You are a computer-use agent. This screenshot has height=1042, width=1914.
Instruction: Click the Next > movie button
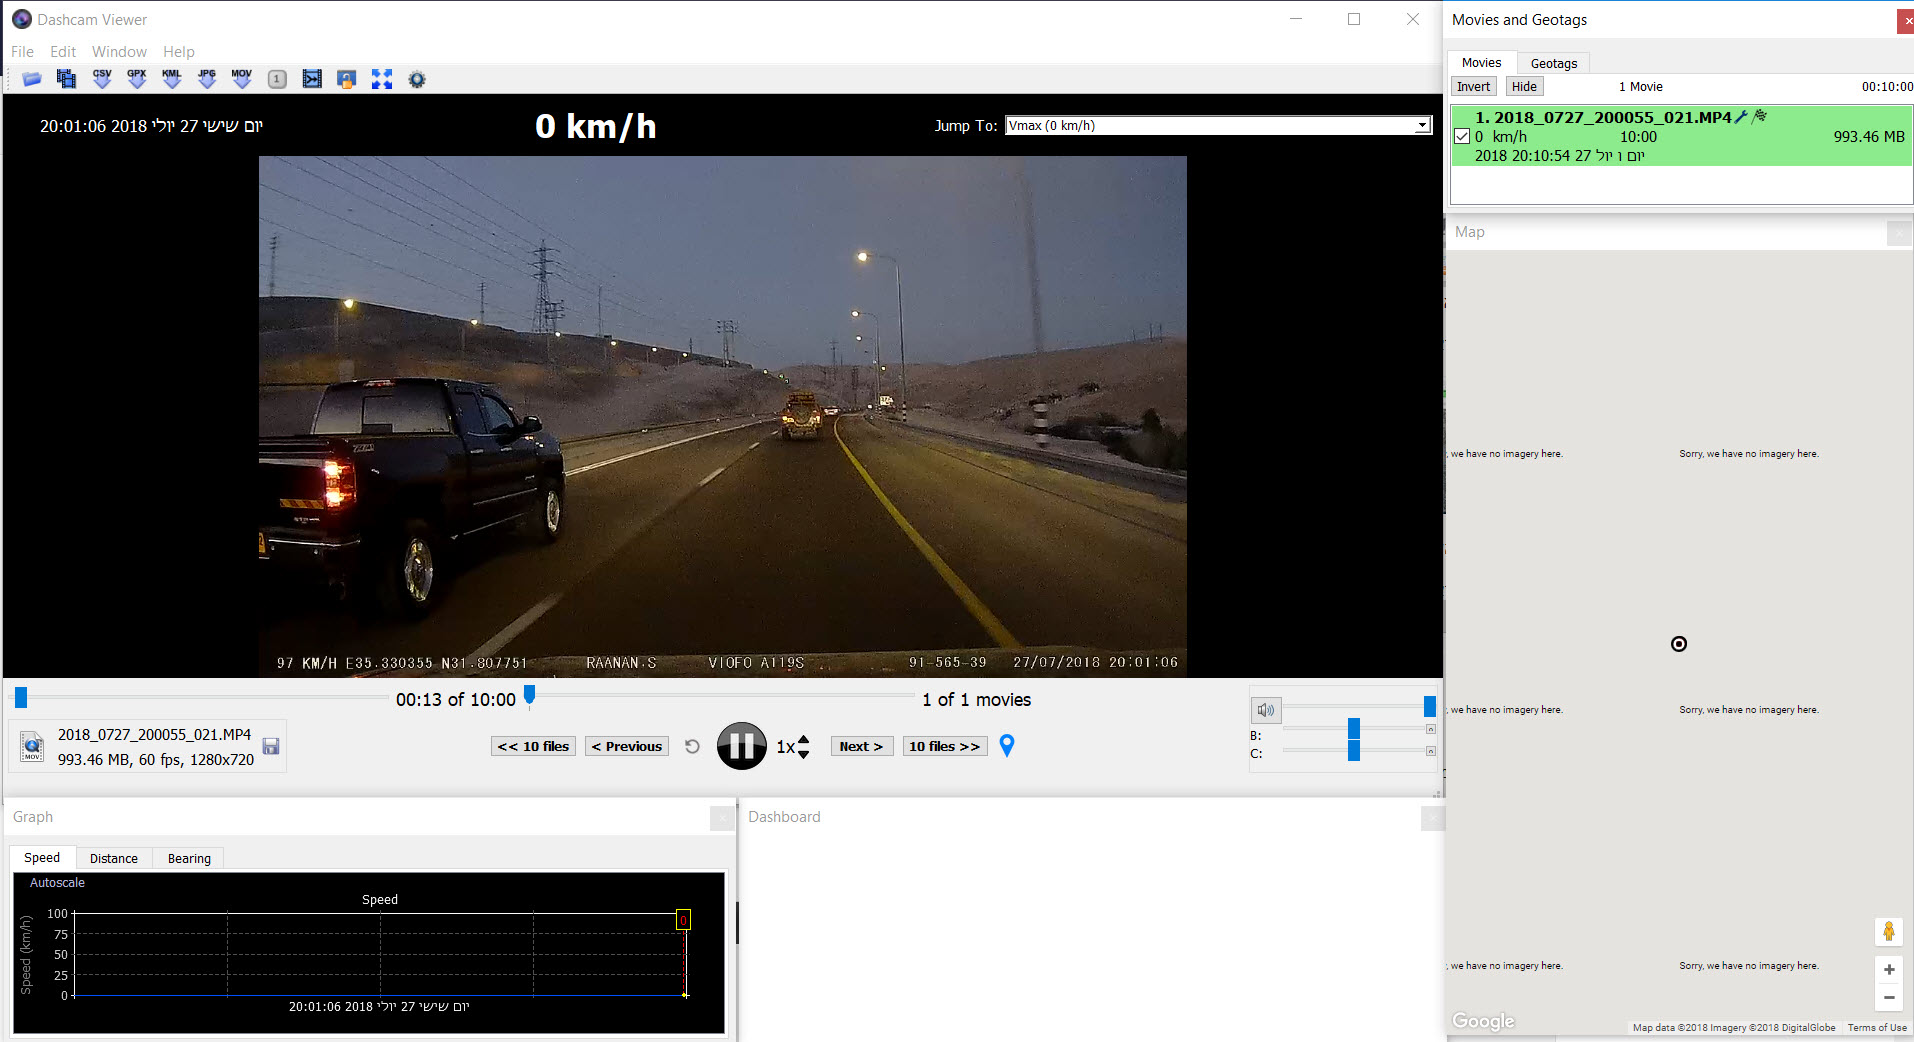pos(861,746)
